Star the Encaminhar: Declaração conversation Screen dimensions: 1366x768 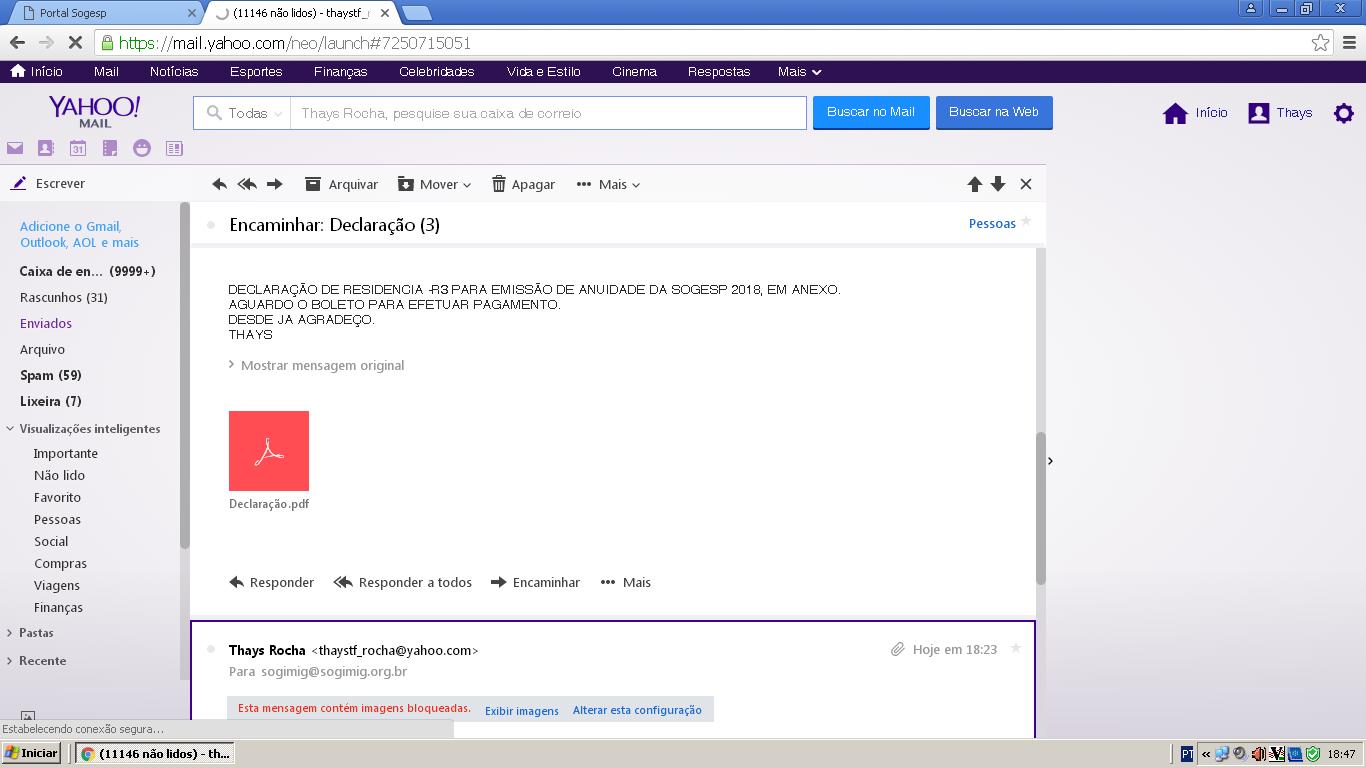1026,222
